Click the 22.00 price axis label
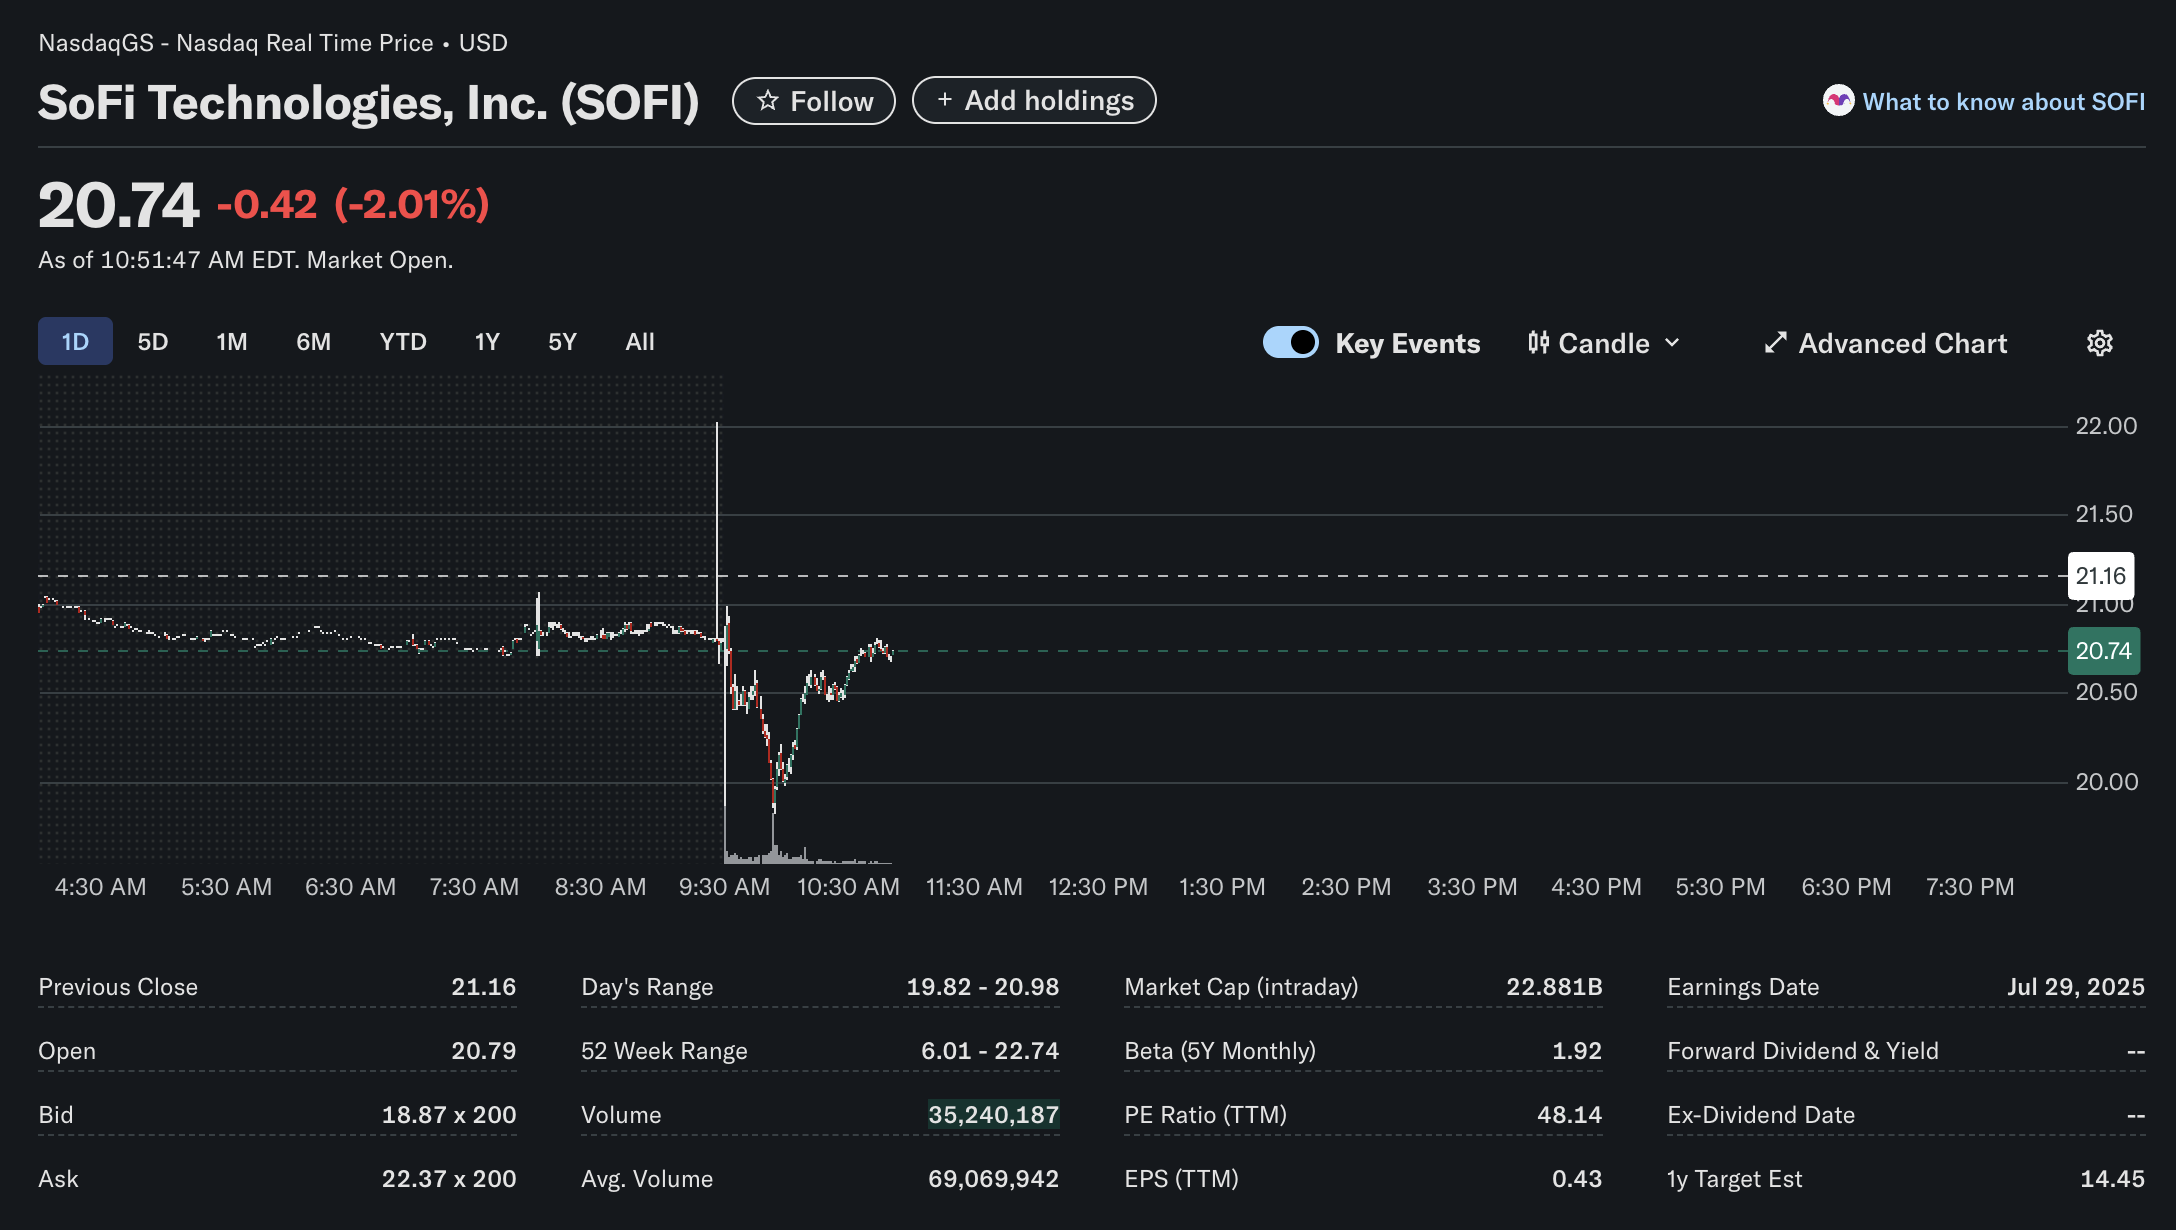Screen dimensions: 2176x1230 coord(2106,426)
